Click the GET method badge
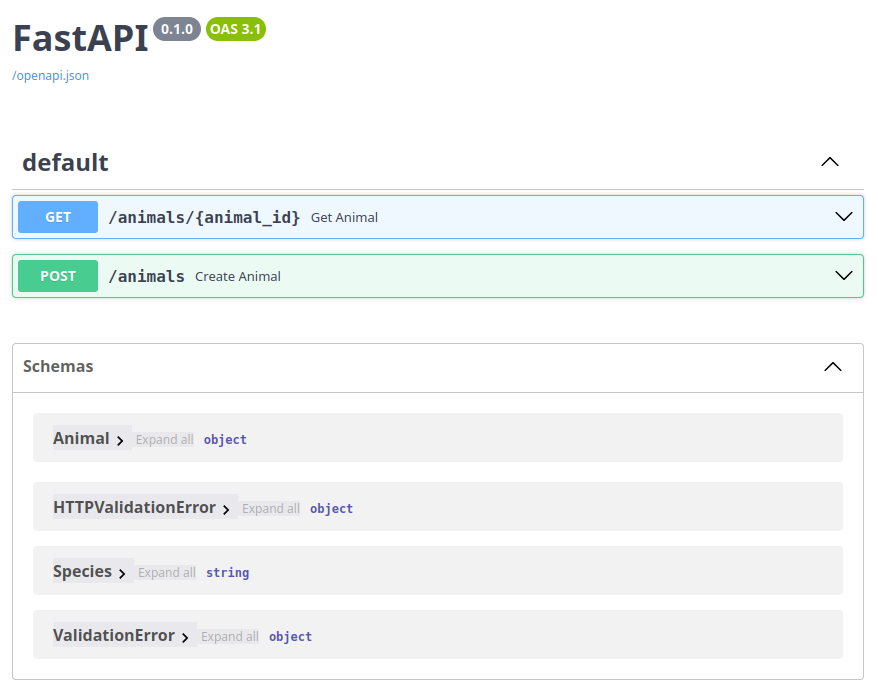The height and width of the screenshot is (698, 878). pos(57,216)
